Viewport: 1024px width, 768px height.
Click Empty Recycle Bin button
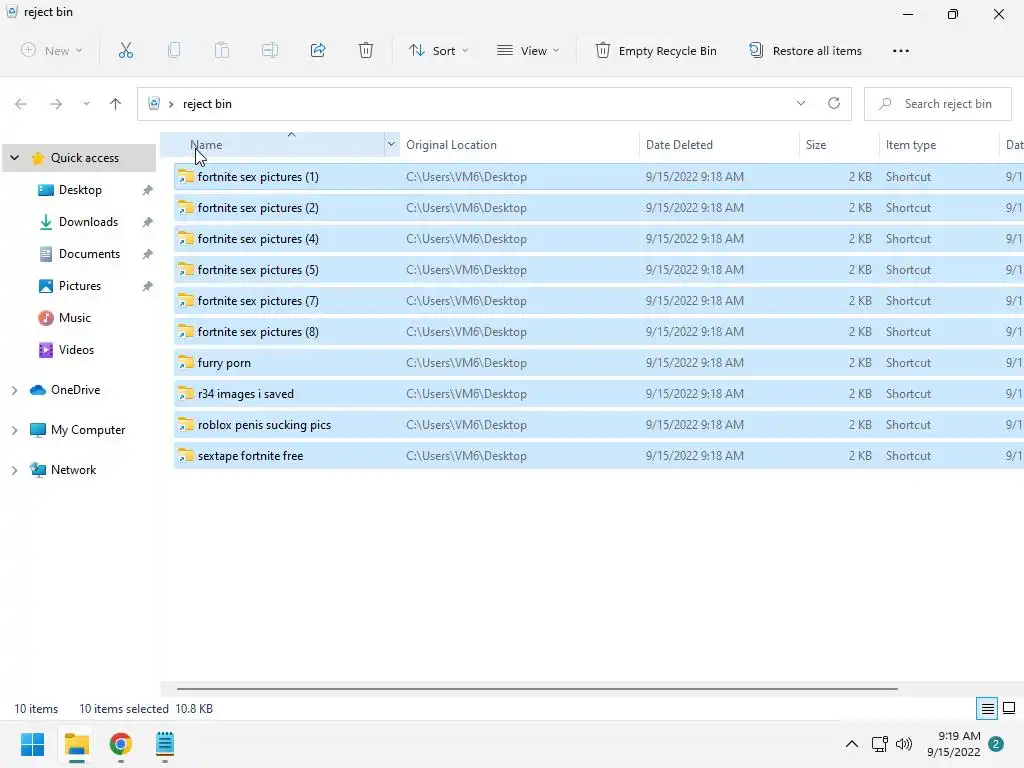pos(656,50)
